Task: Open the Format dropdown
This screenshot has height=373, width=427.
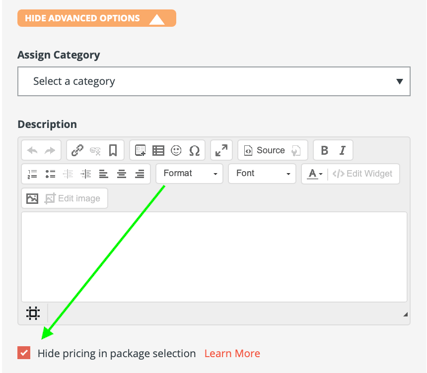Action: pyautogui.click(x=189, y=174)
